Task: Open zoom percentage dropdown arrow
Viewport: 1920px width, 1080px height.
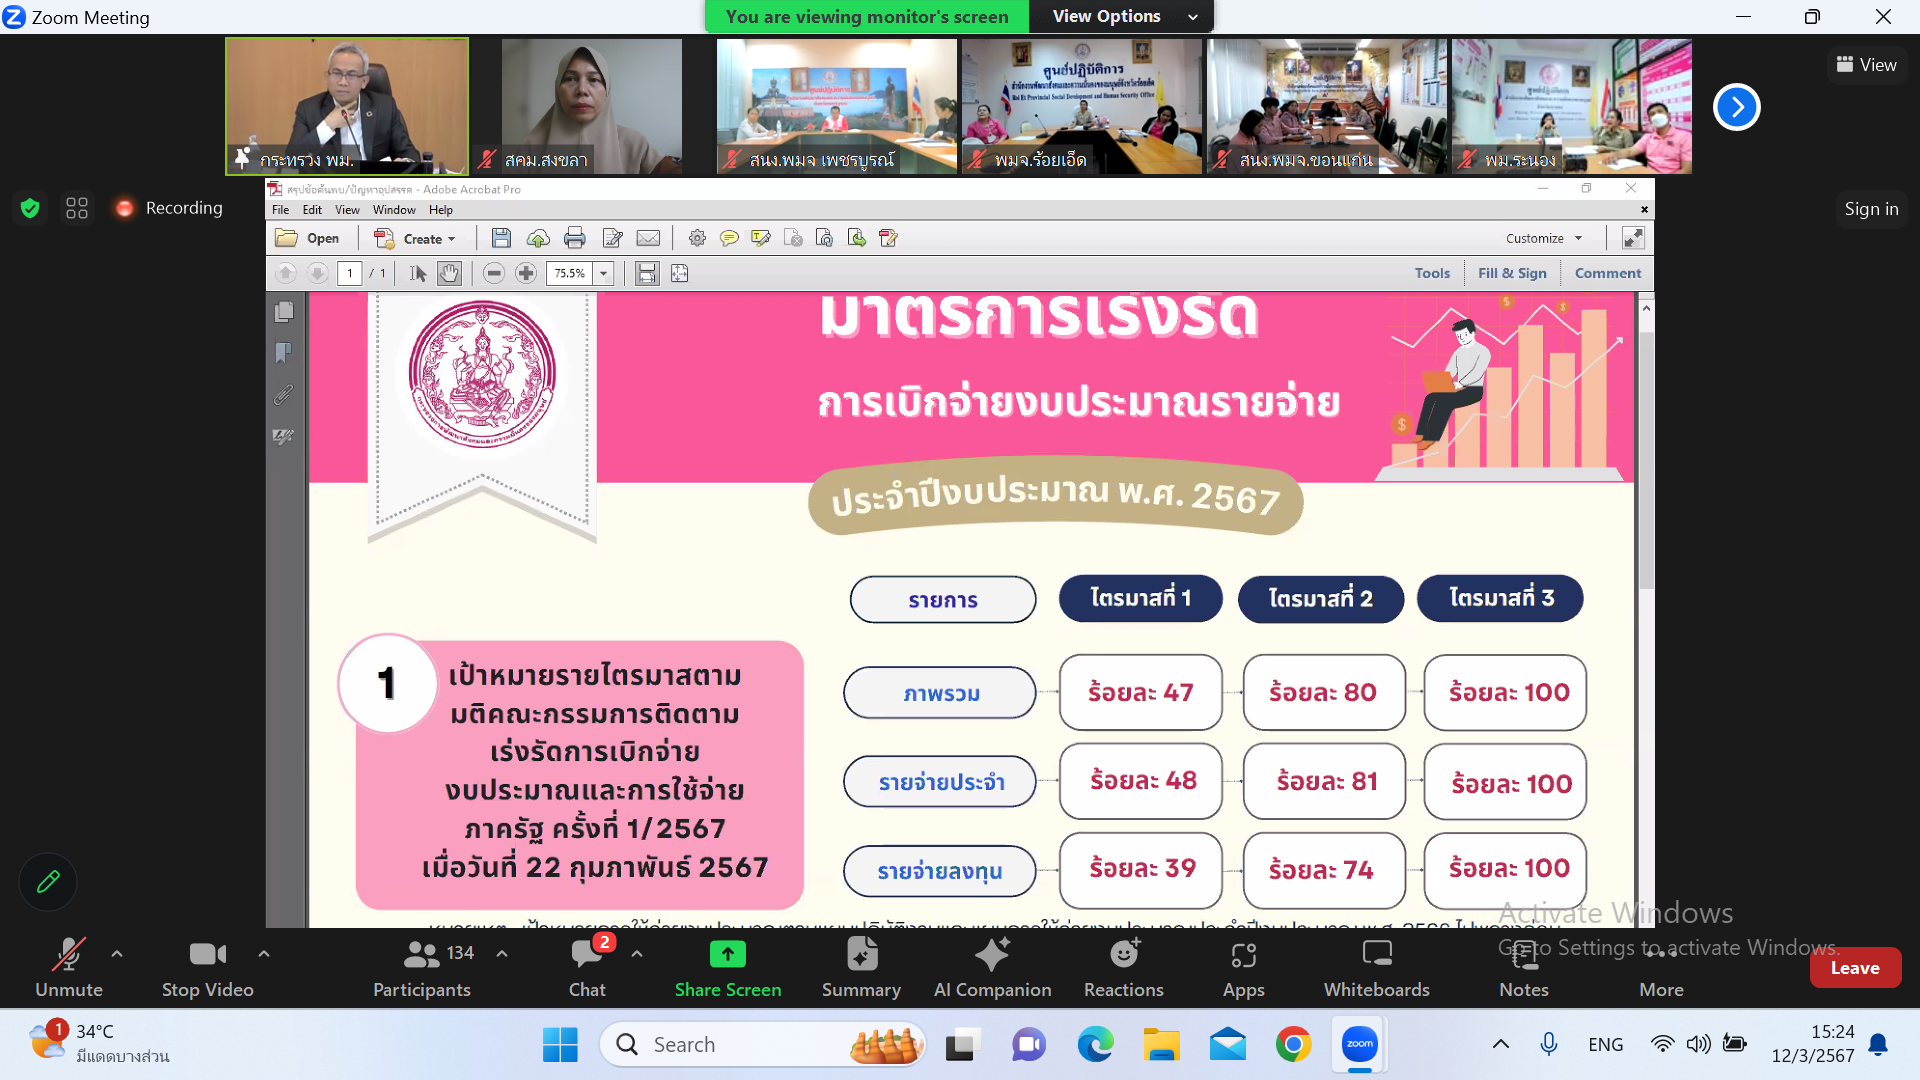Action: tap(603, 273)
